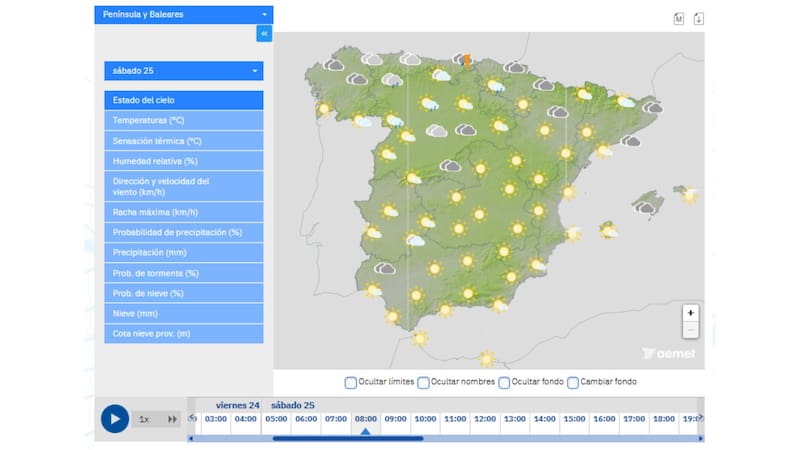The height and width of the screenshot is (450, 800).
Task: Select the Racha máxima (km/h) layer
Action: click(x=184, y=212)
